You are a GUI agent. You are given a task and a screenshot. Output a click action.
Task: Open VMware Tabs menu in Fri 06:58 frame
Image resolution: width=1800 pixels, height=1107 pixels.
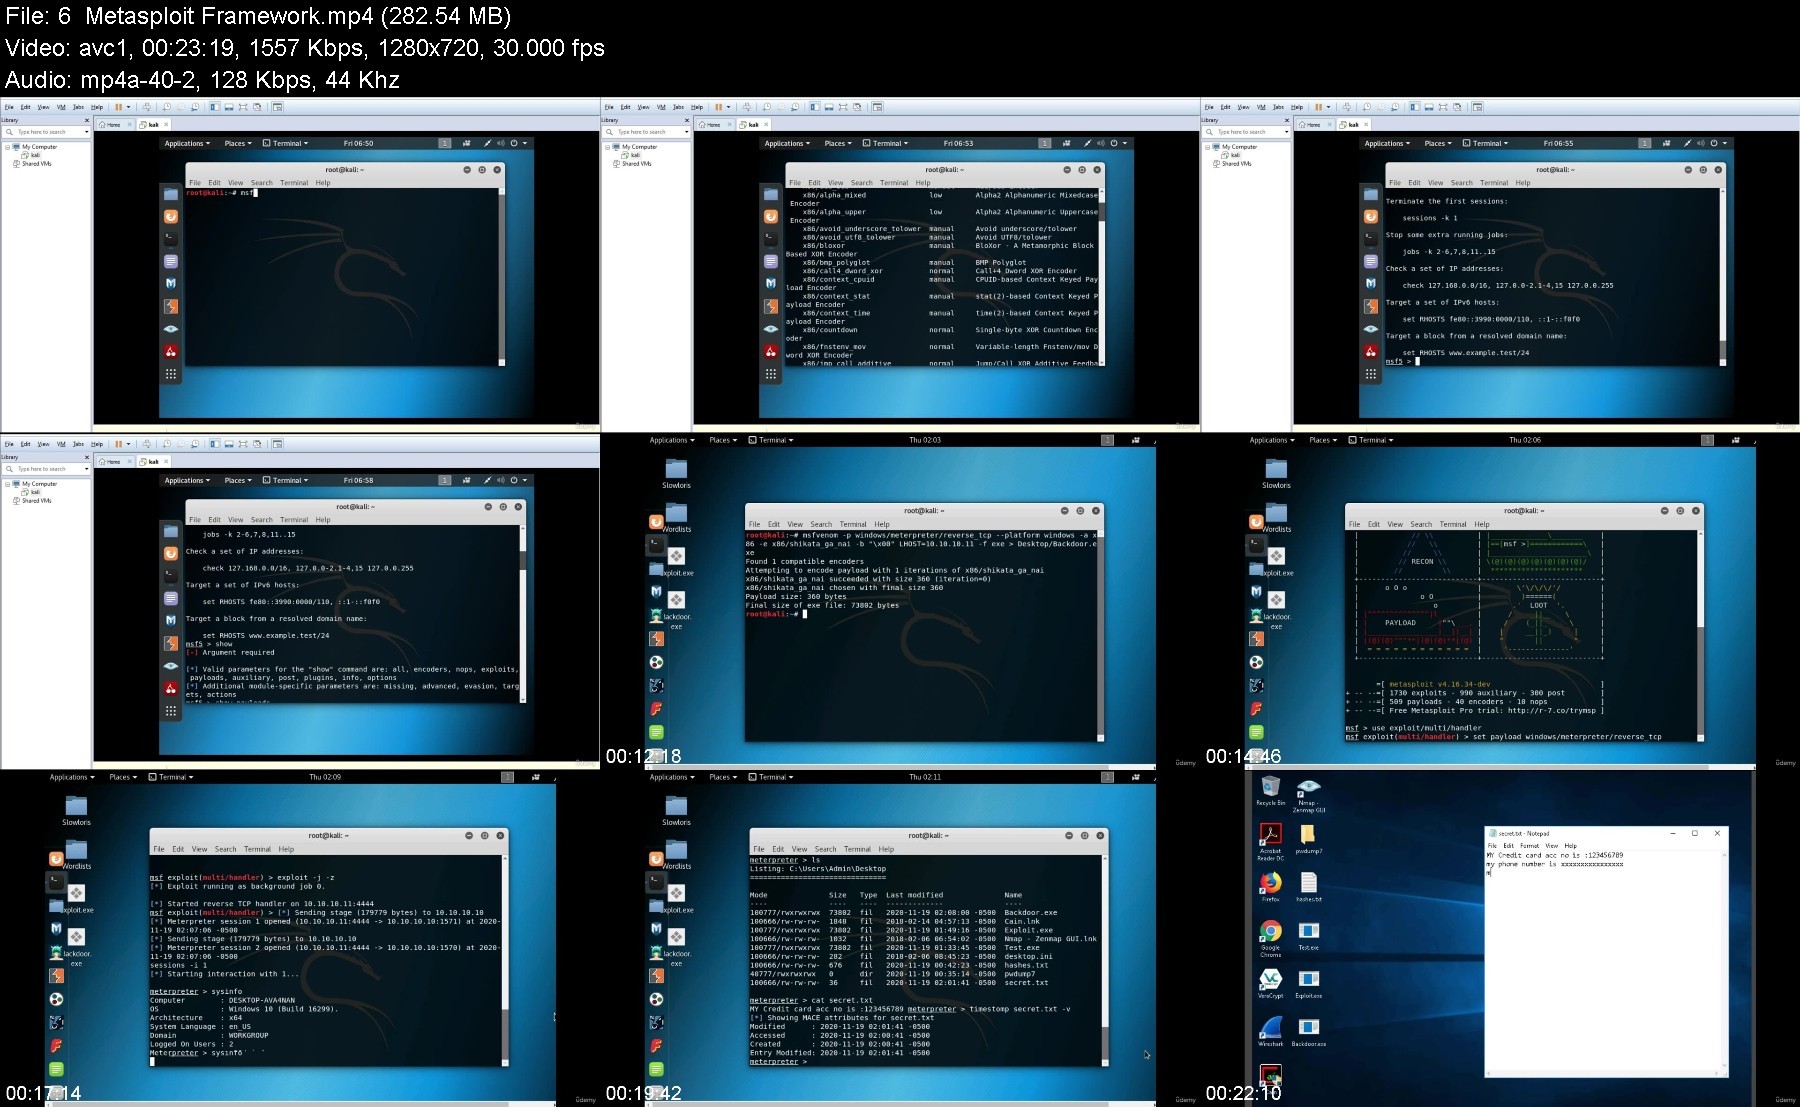[78, 444]
